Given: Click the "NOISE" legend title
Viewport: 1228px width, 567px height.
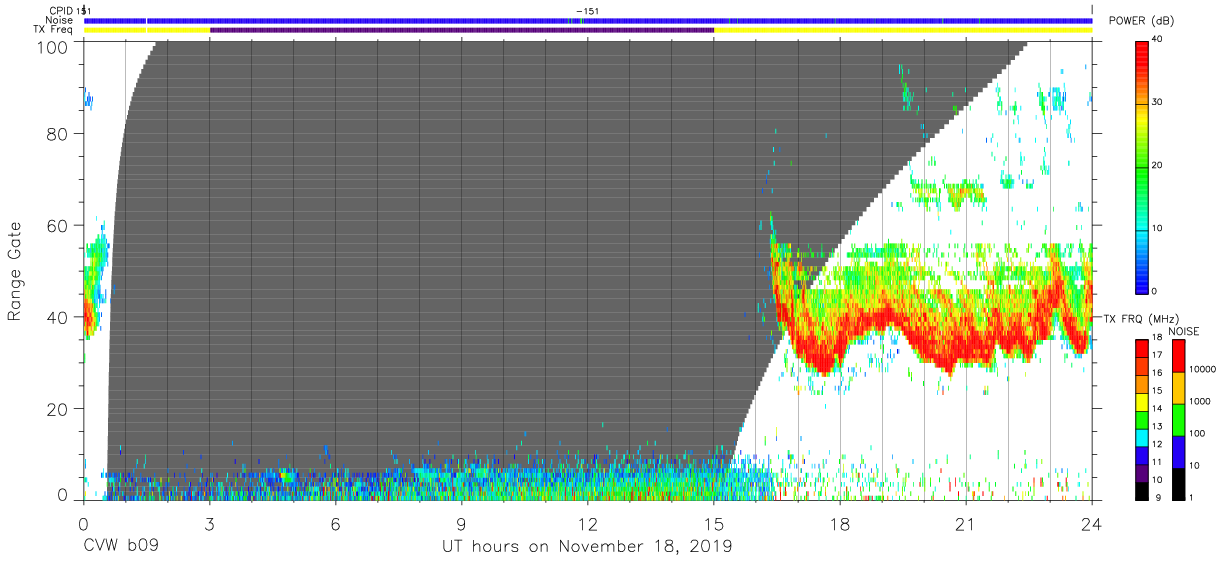Looking at the screenshot, I should pyautogui.click(x=1185, y=331).
